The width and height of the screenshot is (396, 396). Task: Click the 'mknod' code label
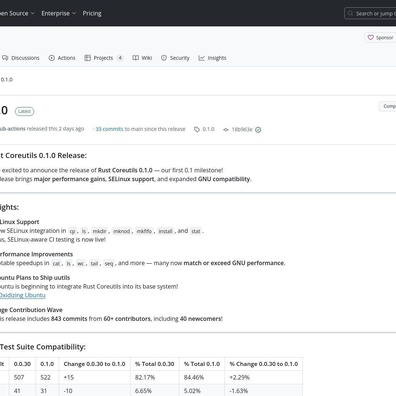pos(121,231)
